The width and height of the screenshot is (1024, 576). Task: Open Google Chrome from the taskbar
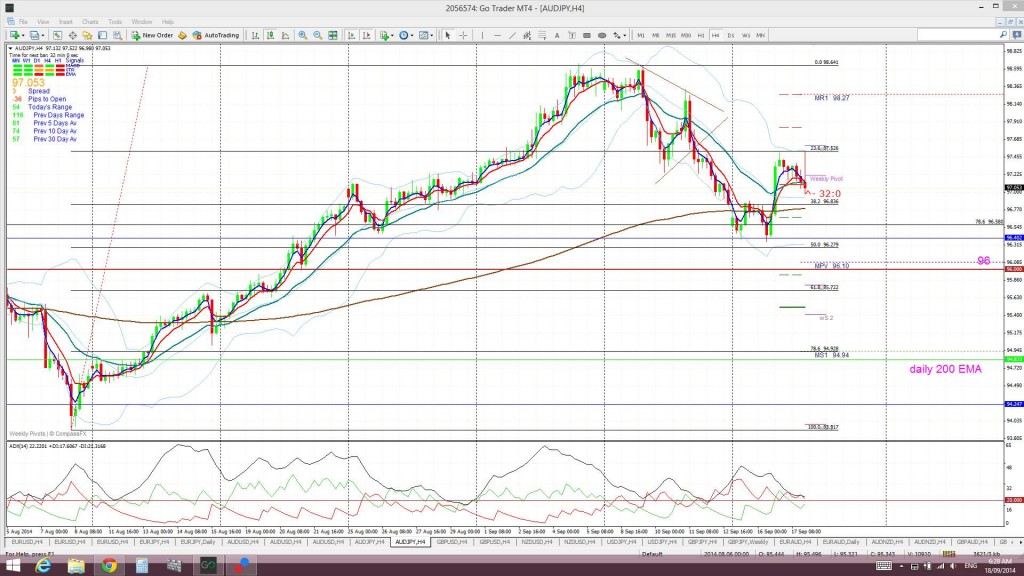[108, 566]
